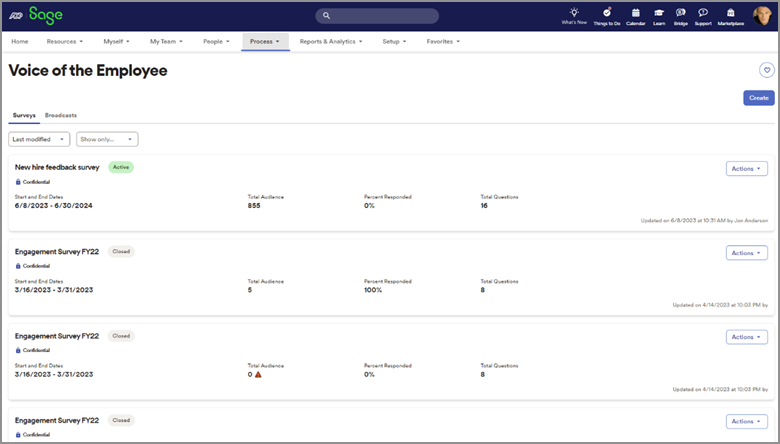Click the user profile avatar
Image resolution: width=780 pixels, height=444 pixels.
coord(762,14)
